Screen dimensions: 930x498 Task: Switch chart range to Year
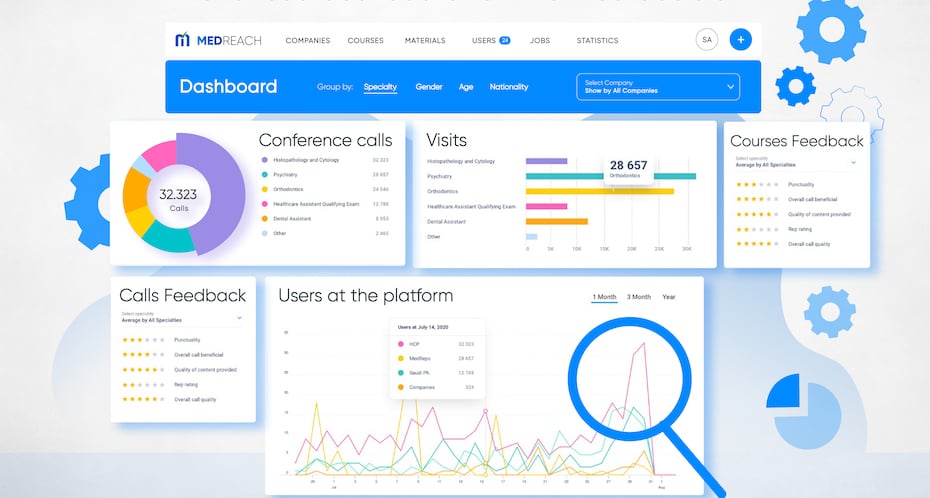point(669,297)
